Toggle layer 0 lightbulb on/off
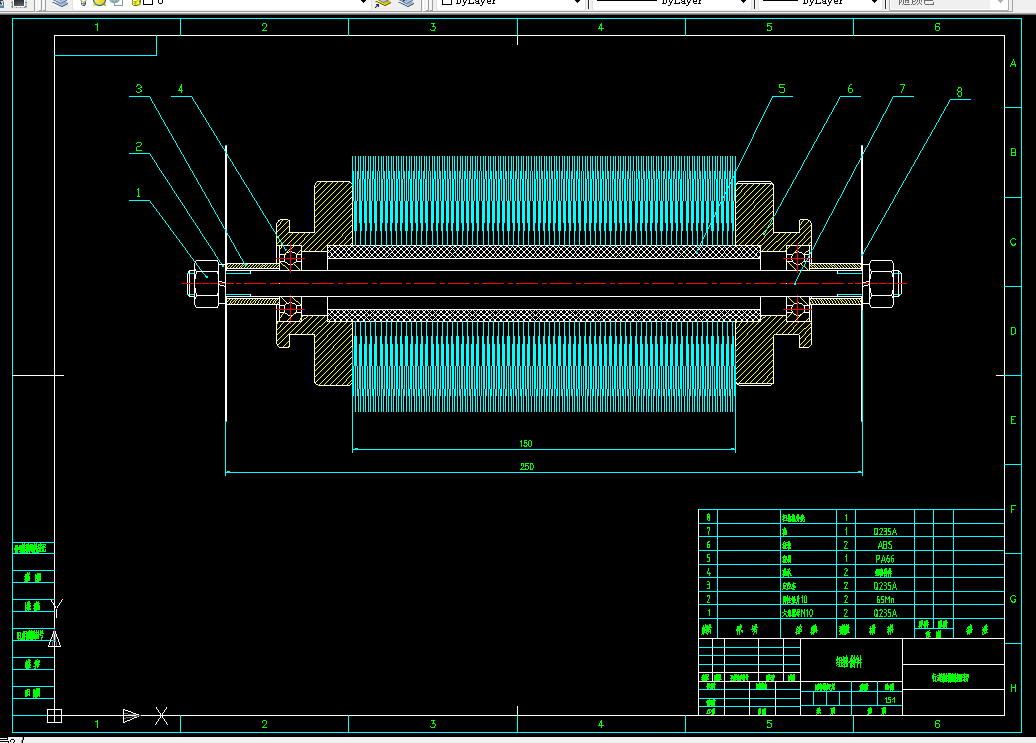This screenshot has height=743, width=1036. 83,2
